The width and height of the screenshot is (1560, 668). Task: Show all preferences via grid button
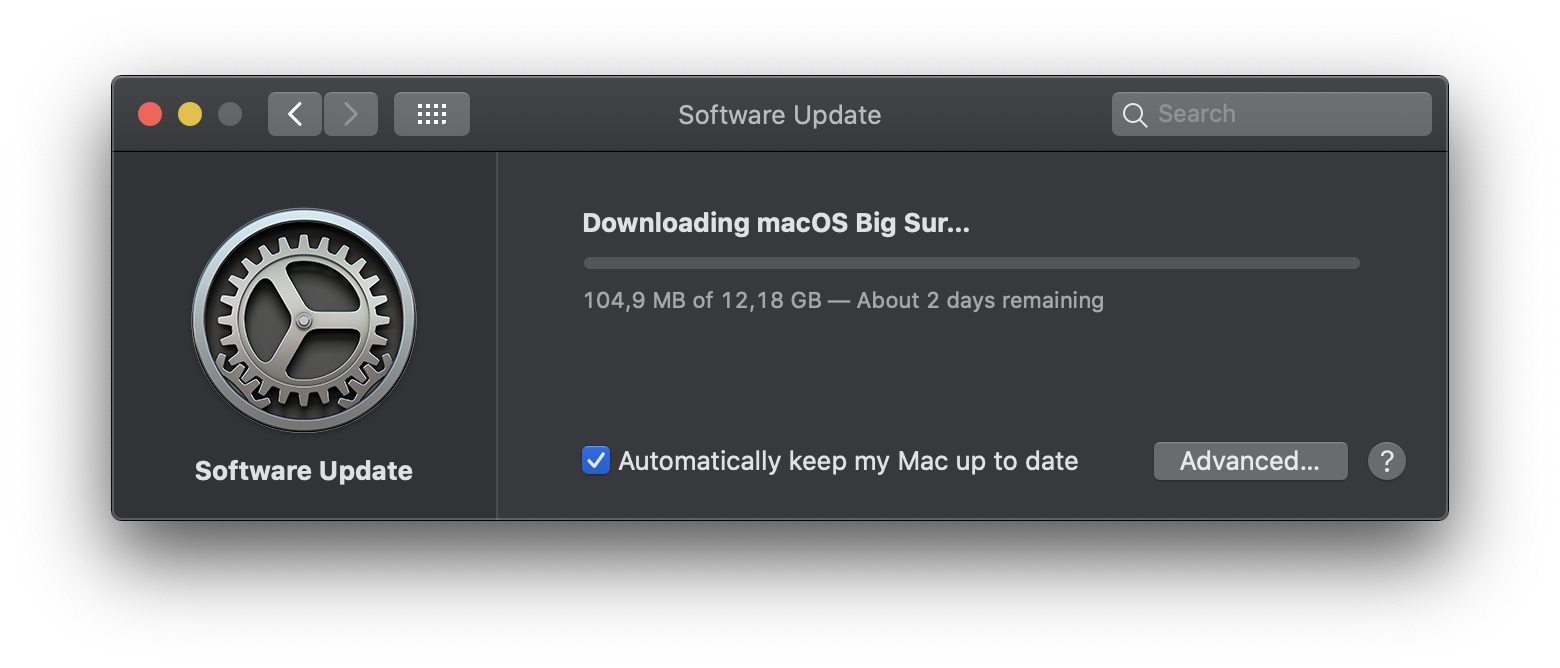pyautogui.click(x=432, y=114)
